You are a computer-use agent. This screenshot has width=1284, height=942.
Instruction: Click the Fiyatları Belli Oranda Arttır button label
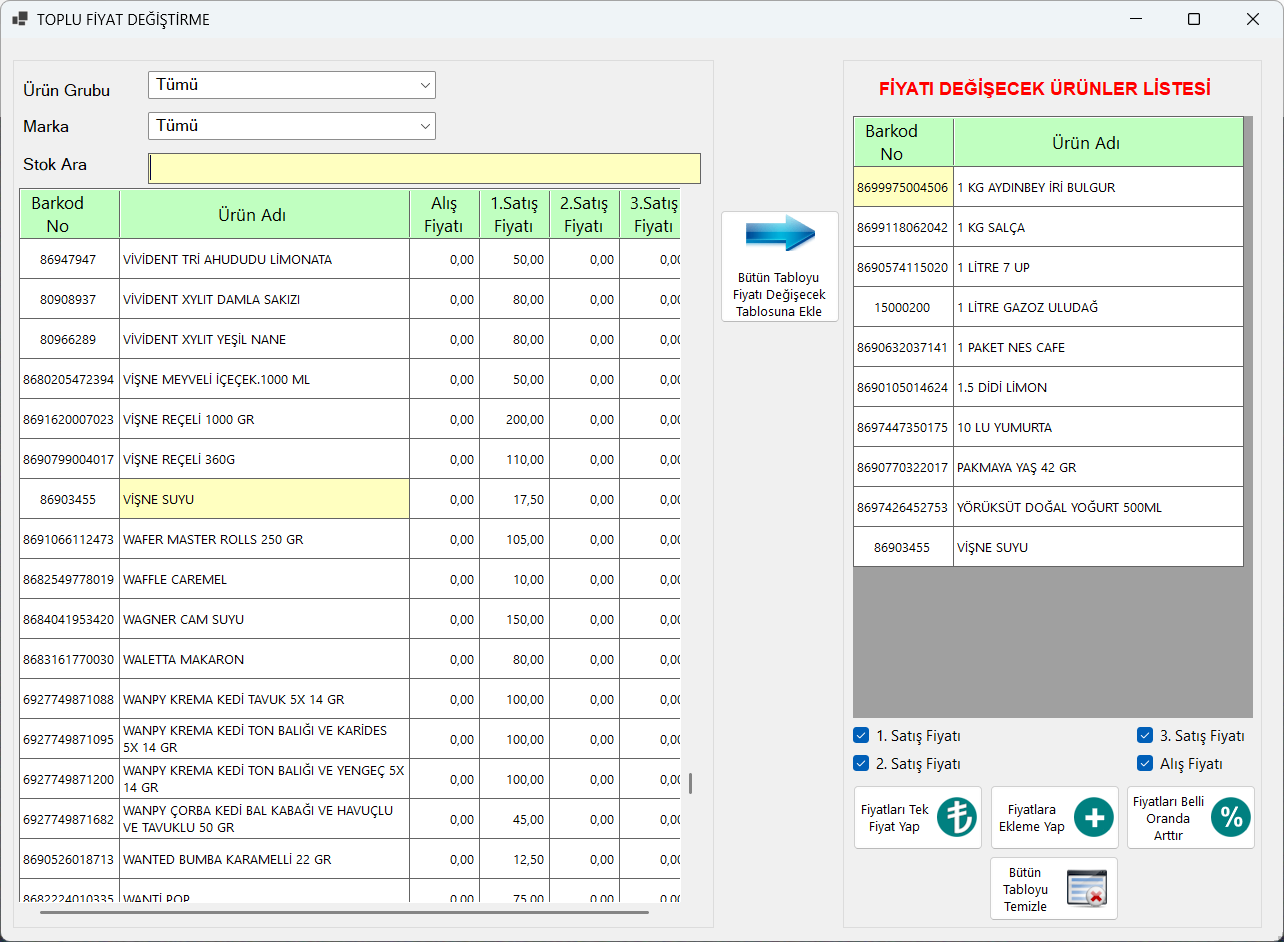[1168, 818]
